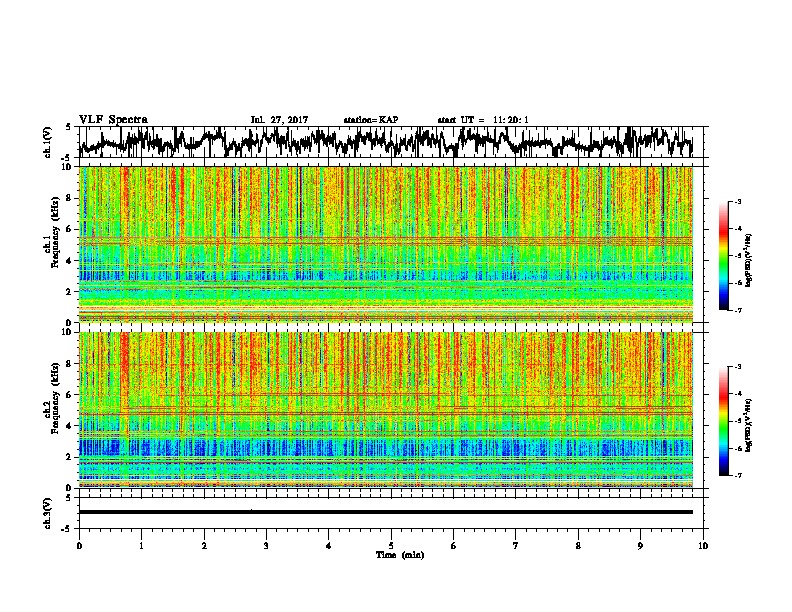Select the "start UT = 11:20:1" text
792x612 pixels.
pyautogui.click(x=483, y=120)
